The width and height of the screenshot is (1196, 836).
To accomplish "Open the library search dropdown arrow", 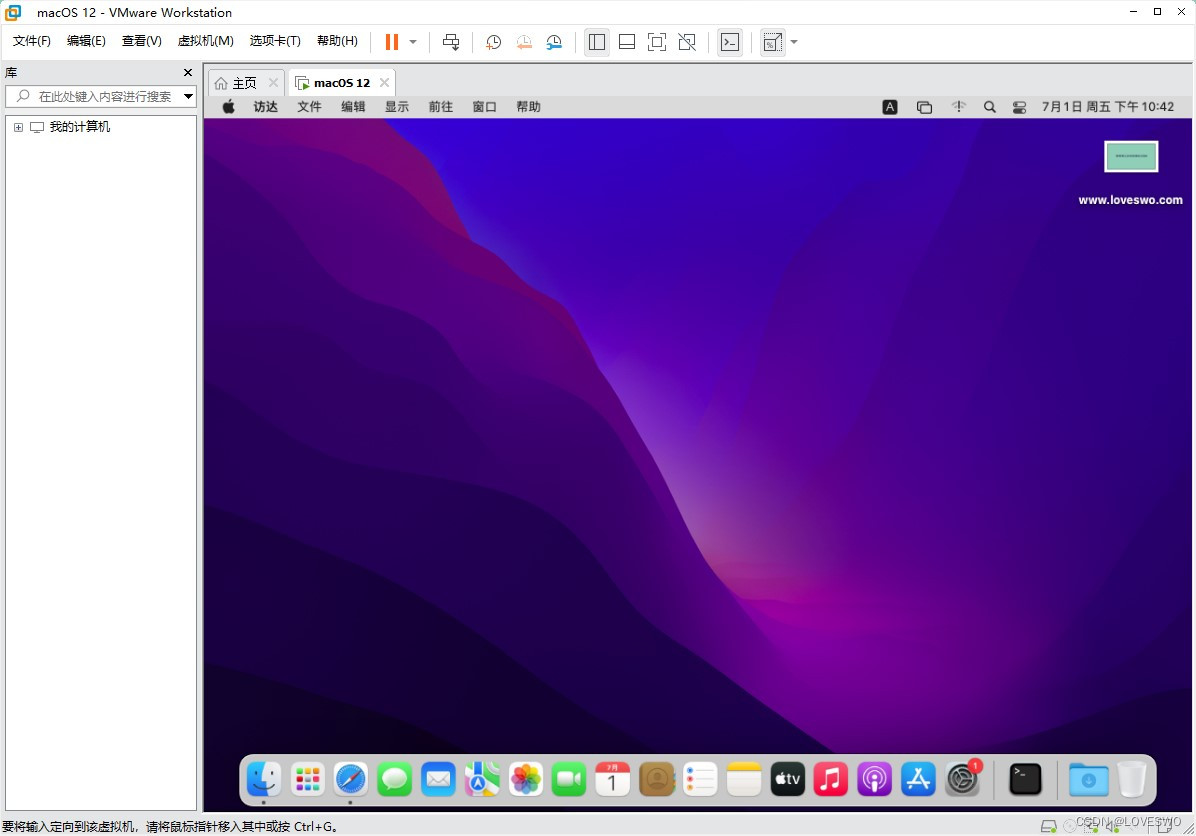I will [188, 96].
